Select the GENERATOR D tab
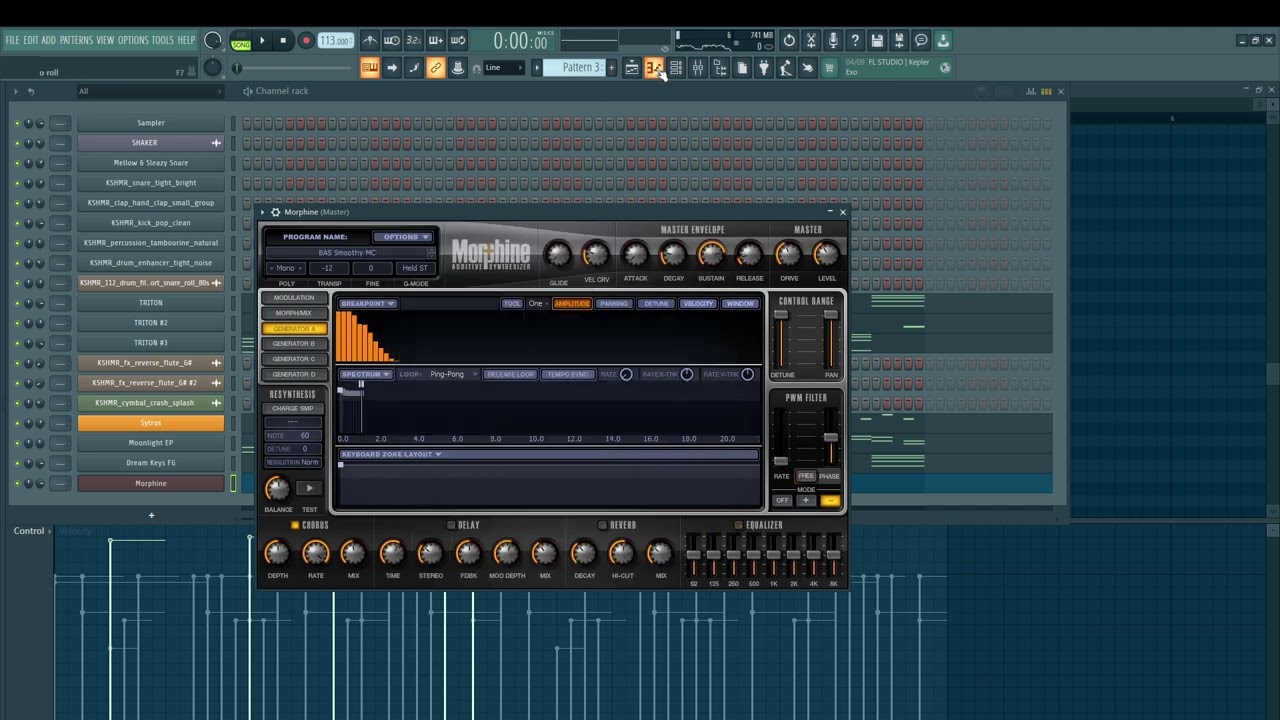 tap(294, 374)
